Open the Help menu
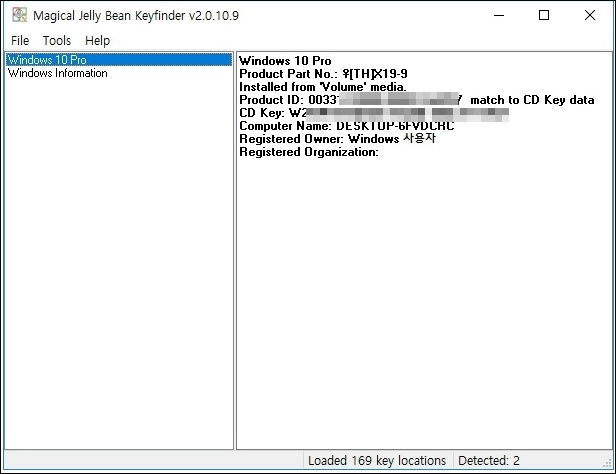 (x=97, y=40)
